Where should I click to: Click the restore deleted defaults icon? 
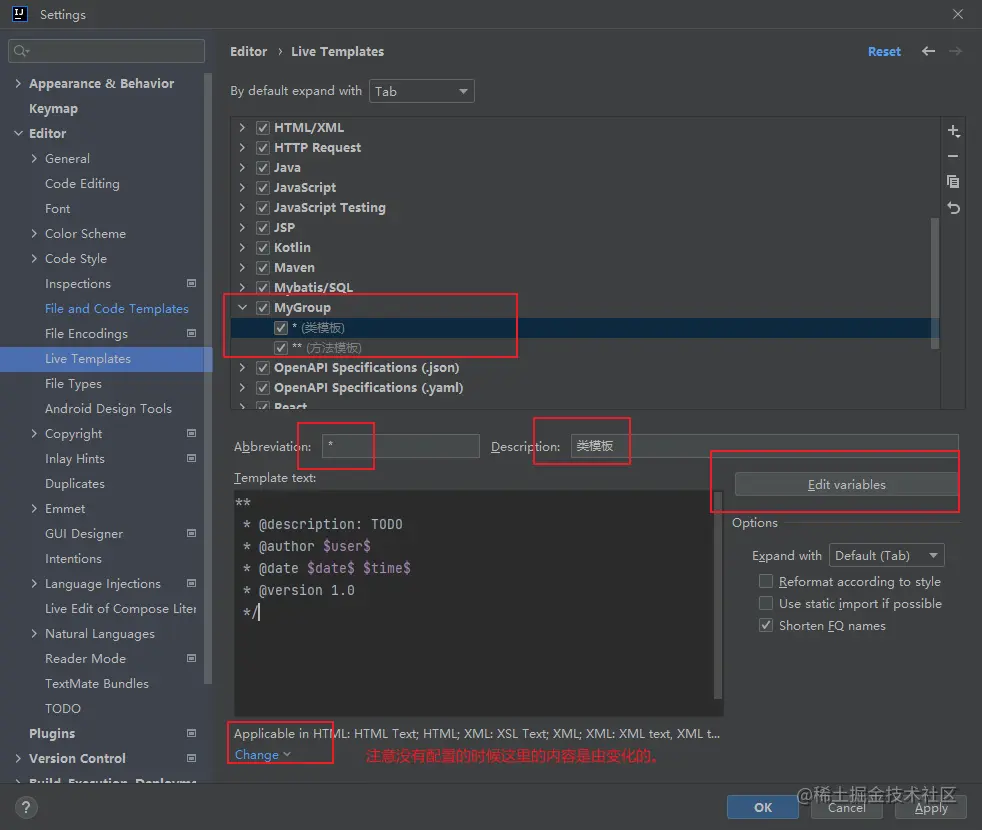pos(953,208)
